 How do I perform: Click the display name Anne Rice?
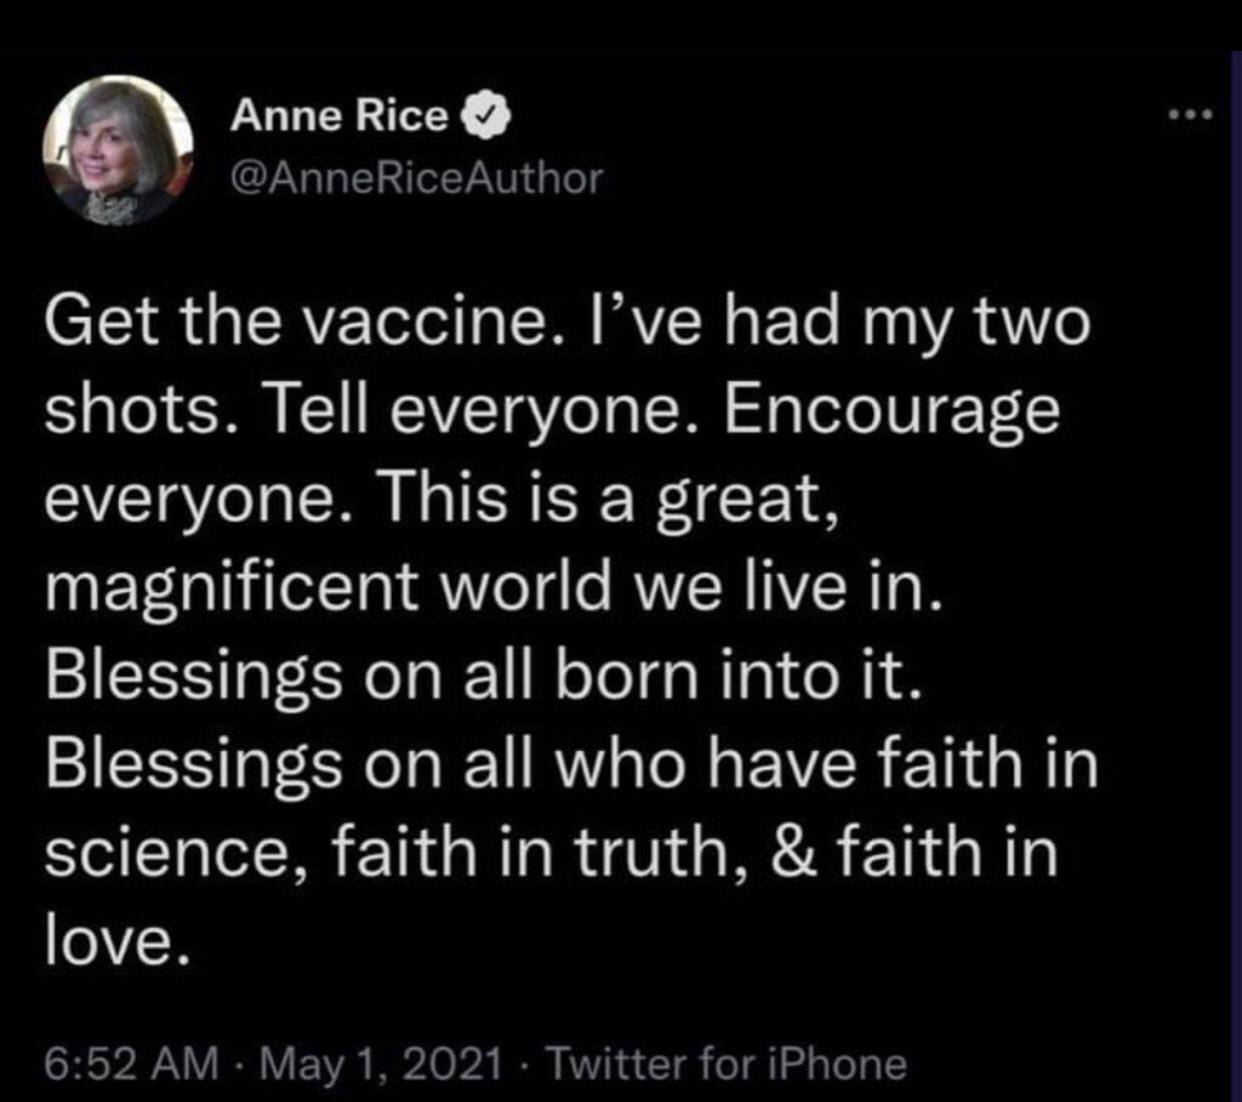340,117
